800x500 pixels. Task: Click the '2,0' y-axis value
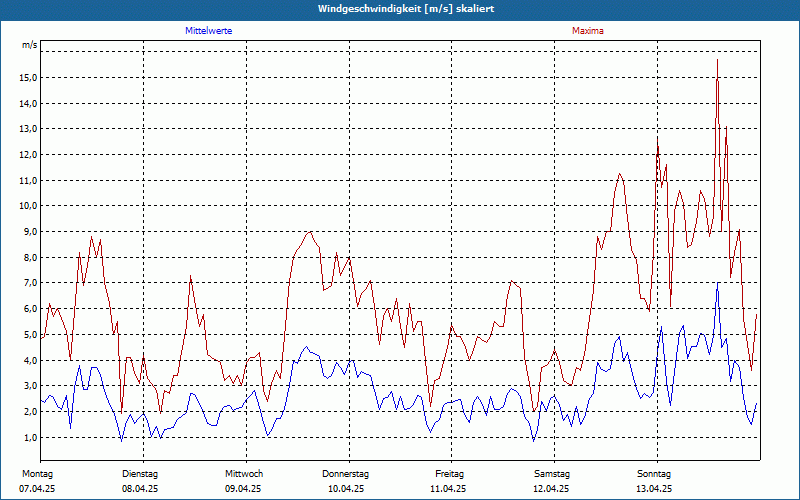coord(29,412)
